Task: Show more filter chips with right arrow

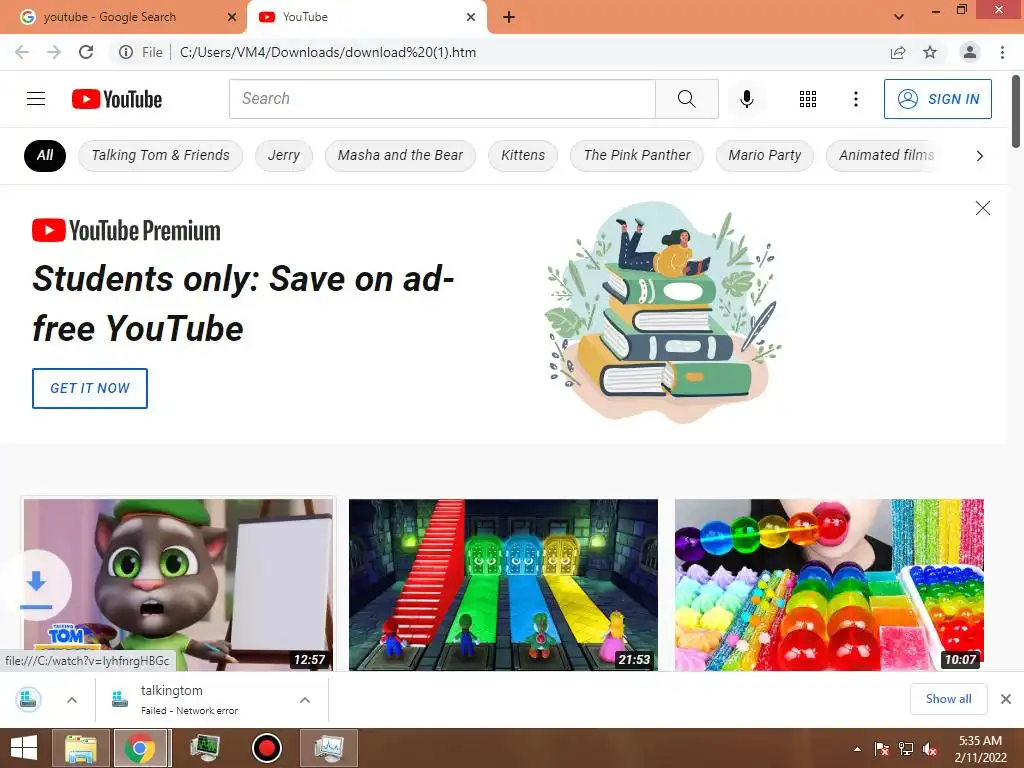Action: (979, 155)
